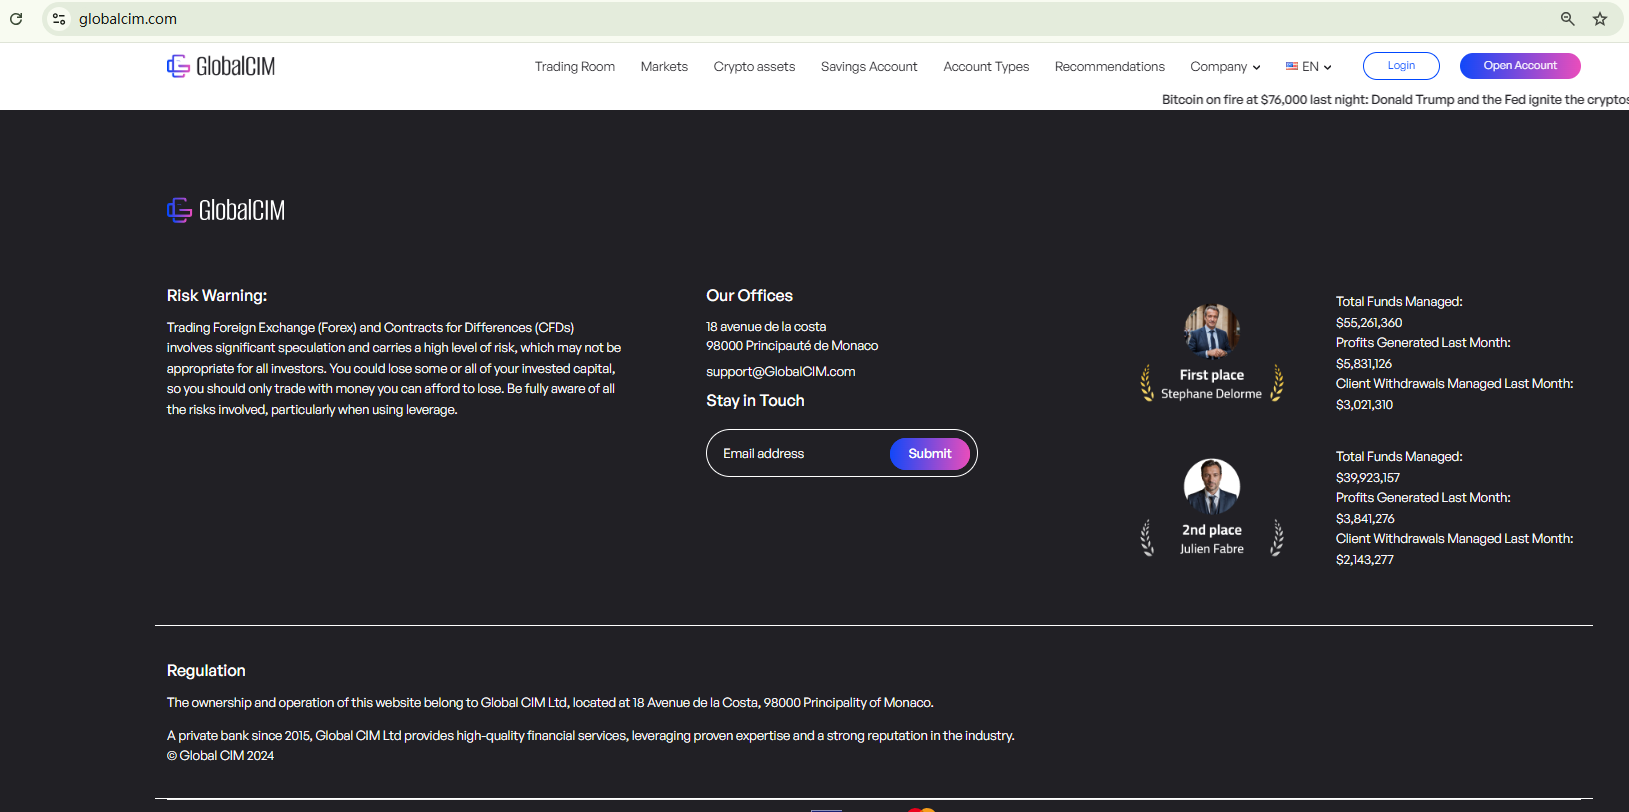Click the '$5,831,126' profits value
This screenshot has height=812, width=1629.
[x=1364, y=364]
